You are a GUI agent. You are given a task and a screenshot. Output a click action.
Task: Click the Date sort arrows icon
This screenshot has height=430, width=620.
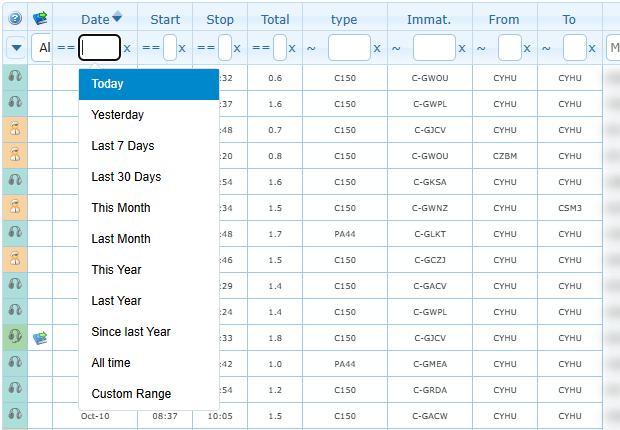[x=117, y=17]
